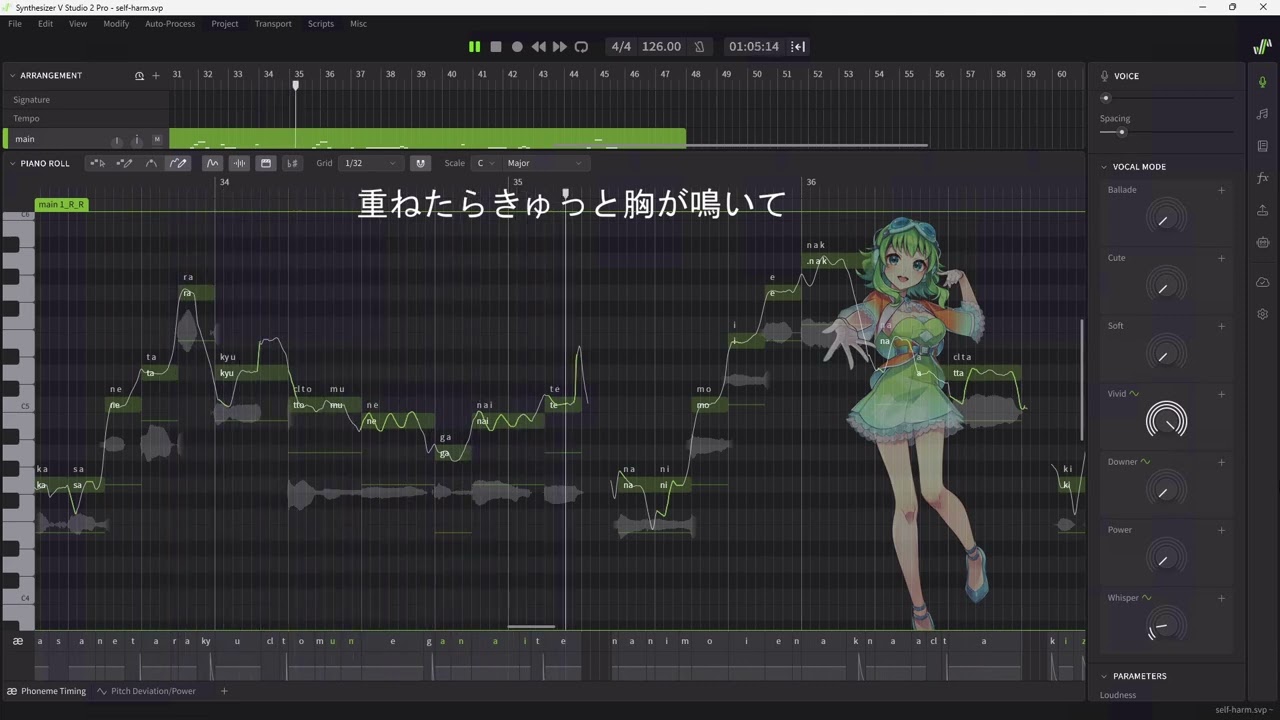Open the Notes panel music icon
This screenshot has width=1280, height=720.
point(1262,114)
